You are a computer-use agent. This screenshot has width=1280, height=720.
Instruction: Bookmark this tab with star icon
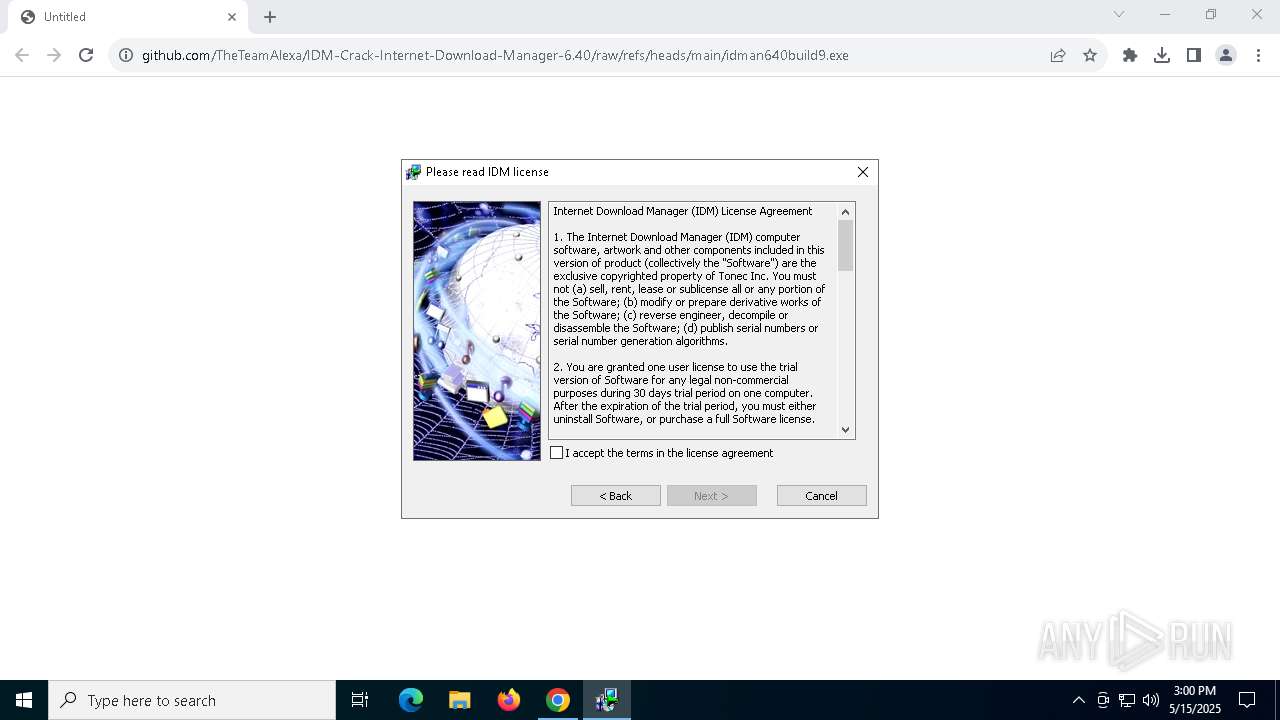[1090, 55]
